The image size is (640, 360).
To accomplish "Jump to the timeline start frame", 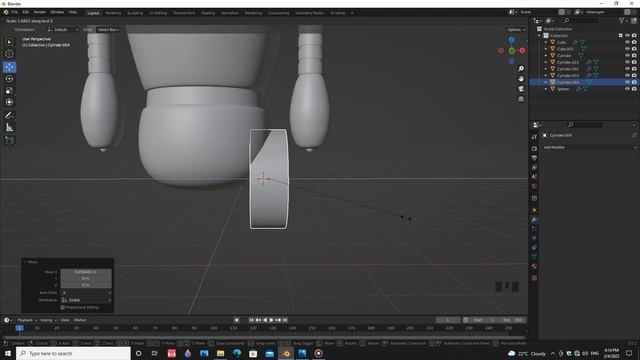I will pos(251,320).
